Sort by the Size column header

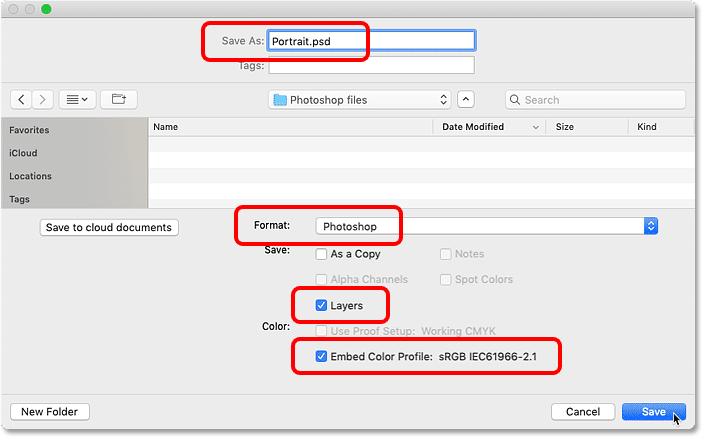[x=565, y=127]
